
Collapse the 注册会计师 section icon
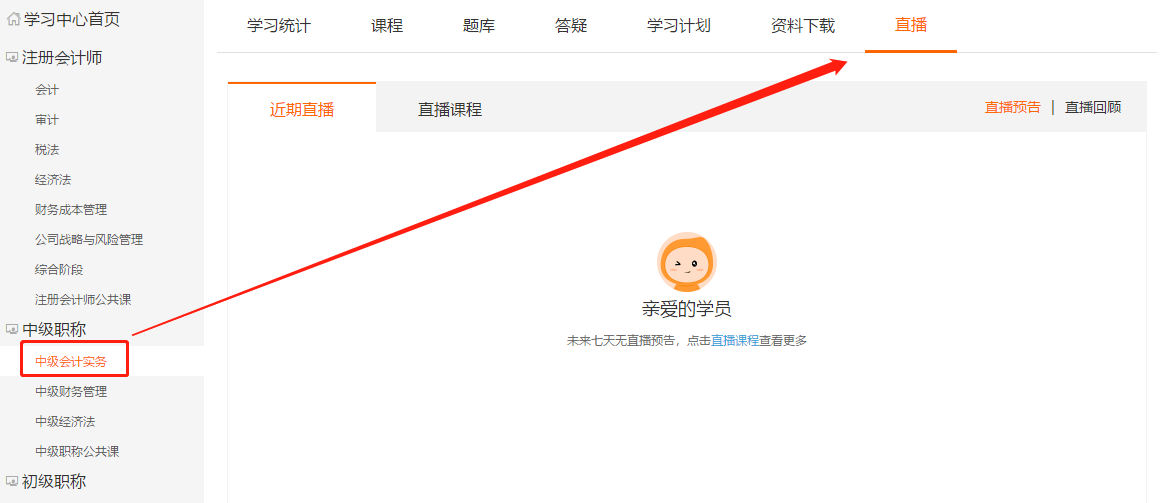(11, 58)
